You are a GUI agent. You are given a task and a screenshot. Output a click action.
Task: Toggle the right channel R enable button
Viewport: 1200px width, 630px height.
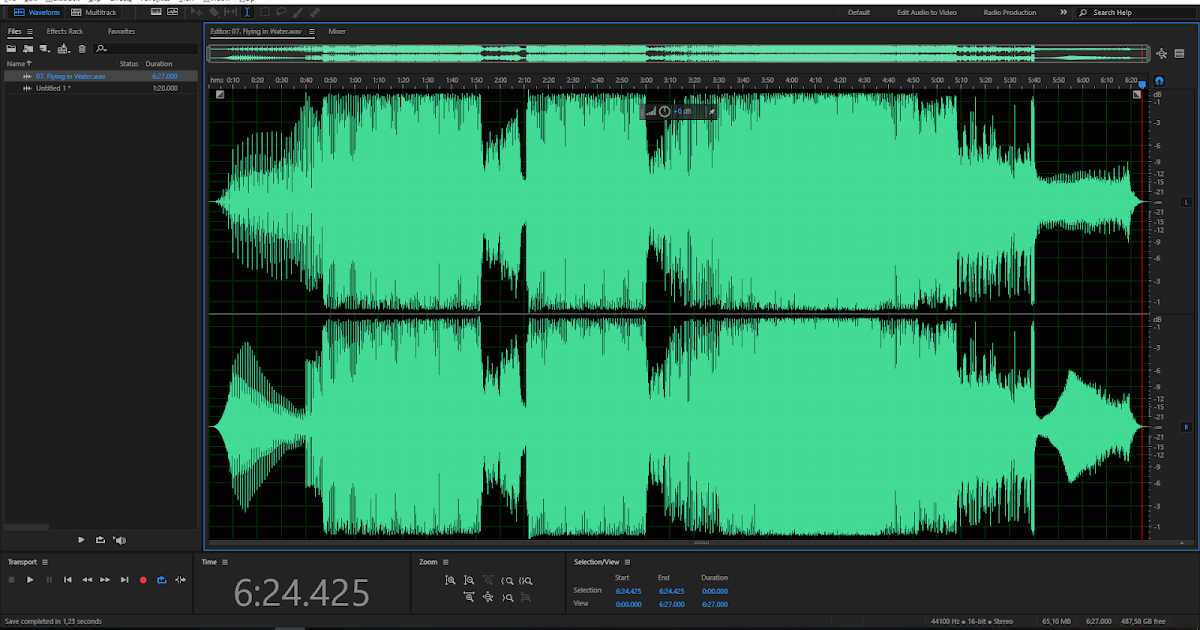pos(1186,427)
